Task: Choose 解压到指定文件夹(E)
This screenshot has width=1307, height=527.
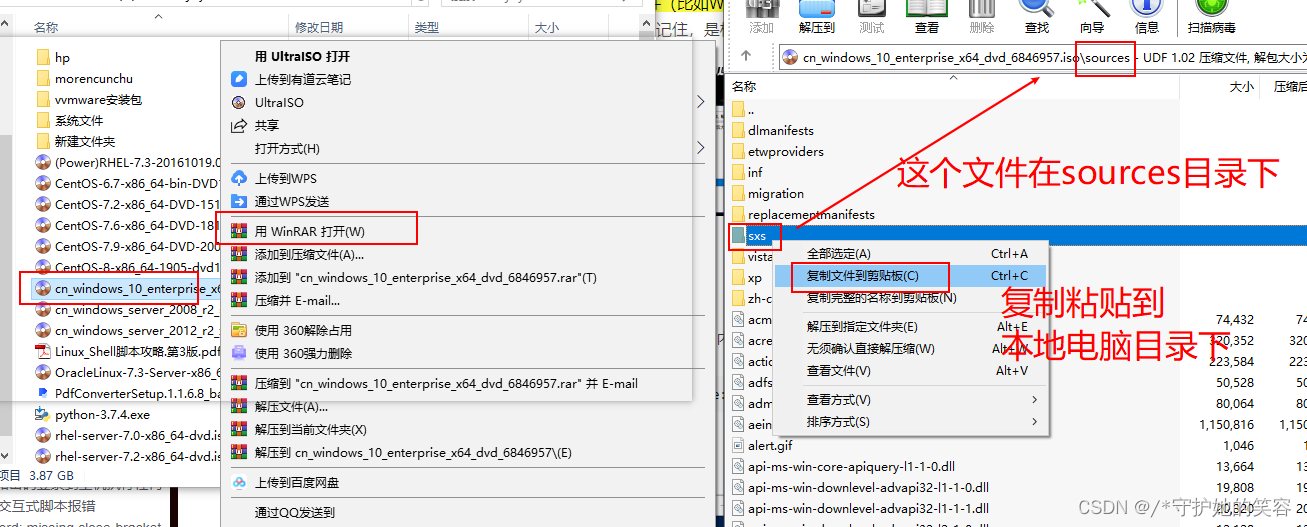Action: click(x=862, y=327)
